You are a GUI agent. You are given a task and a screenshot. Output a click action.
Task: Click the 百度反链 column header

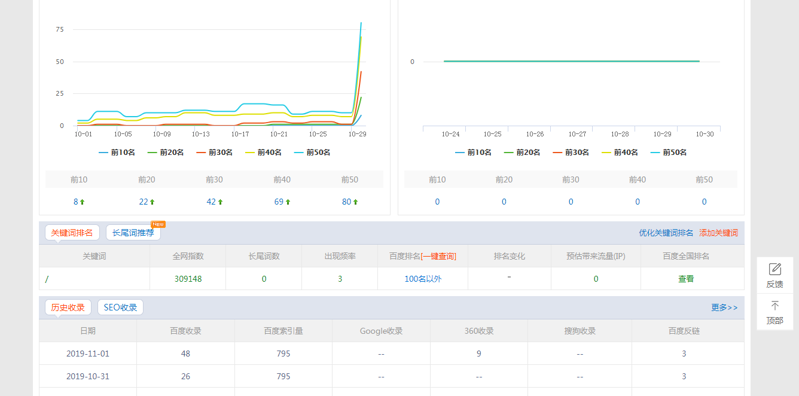(684, 331)
